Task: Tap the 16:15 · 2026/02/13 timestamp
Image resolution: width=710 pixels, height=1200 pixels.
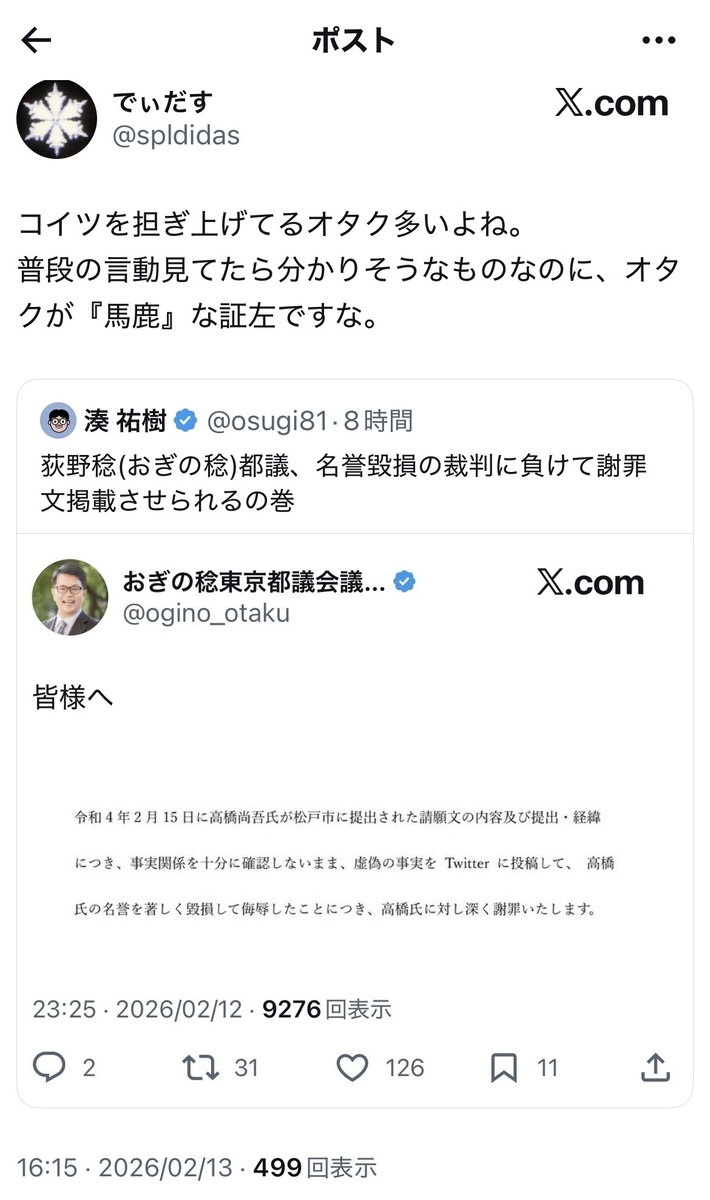Action: 125,1167
